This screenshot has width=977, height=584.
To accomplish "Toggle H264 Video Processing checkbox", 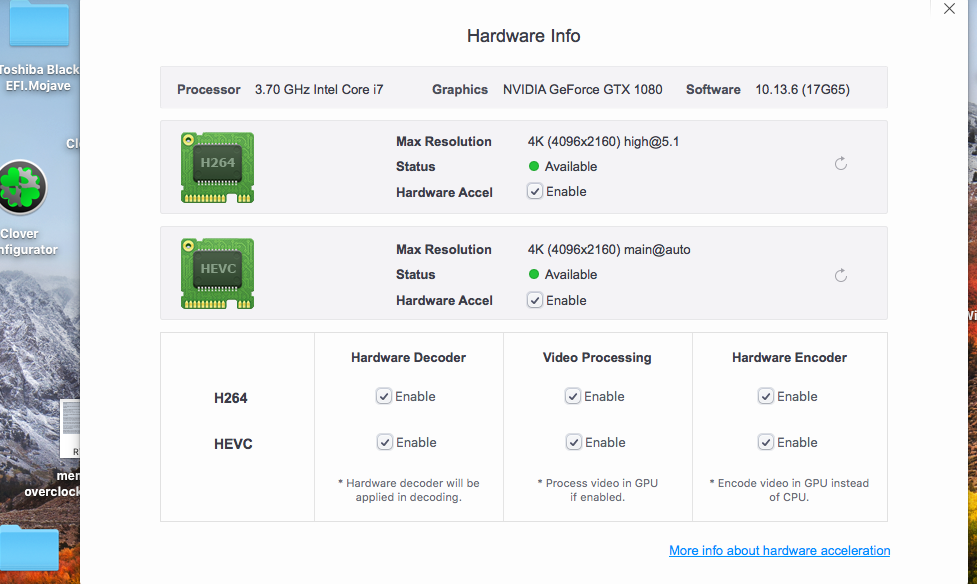I will click(x=573, y=396).
